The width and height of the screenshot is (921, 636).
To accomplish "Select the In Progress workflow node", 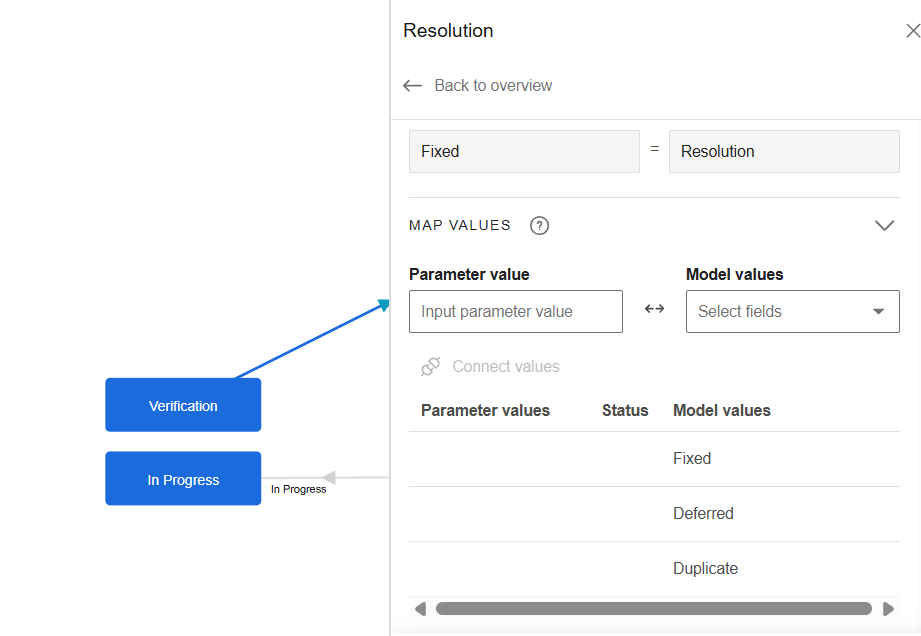I will (x=183, y=478).
